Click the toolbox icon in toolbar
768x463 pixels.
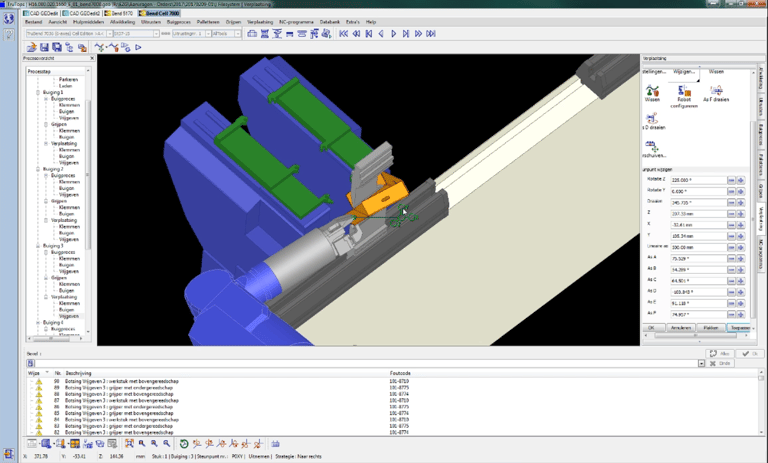[x=252, y=34]
